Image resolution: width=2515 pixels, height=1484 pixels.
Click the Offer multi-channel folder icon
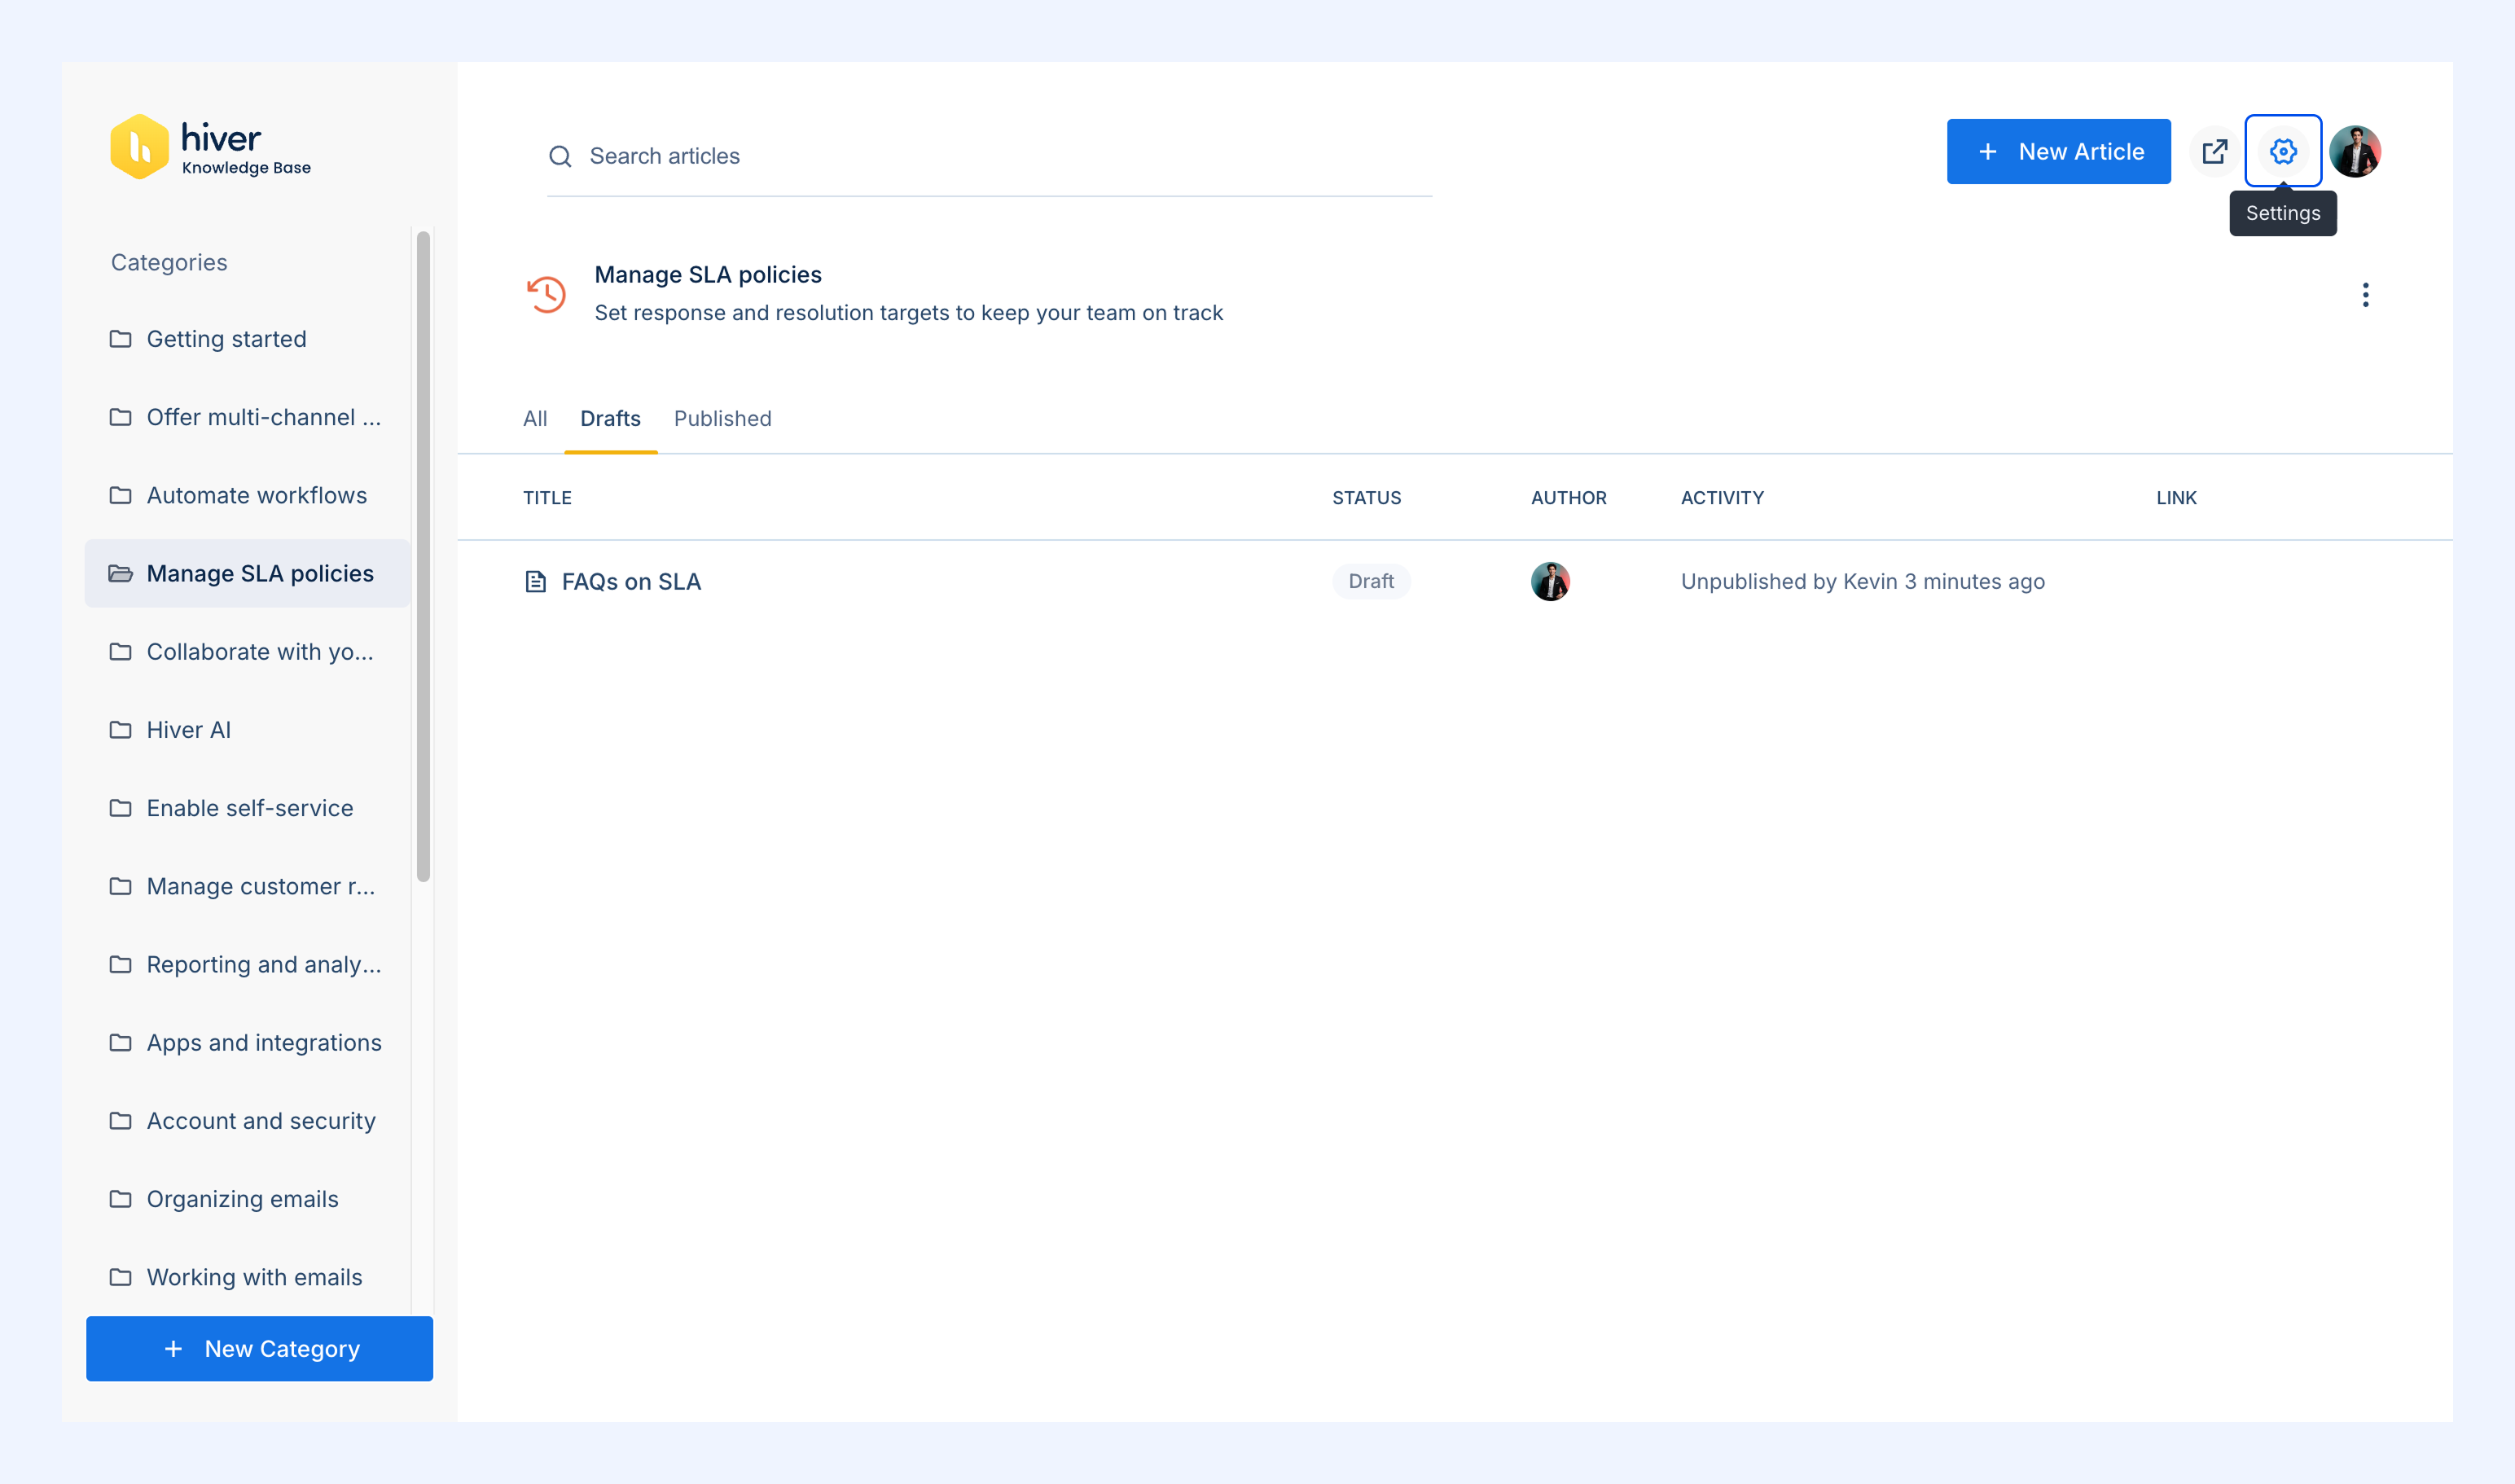(120, 417)
